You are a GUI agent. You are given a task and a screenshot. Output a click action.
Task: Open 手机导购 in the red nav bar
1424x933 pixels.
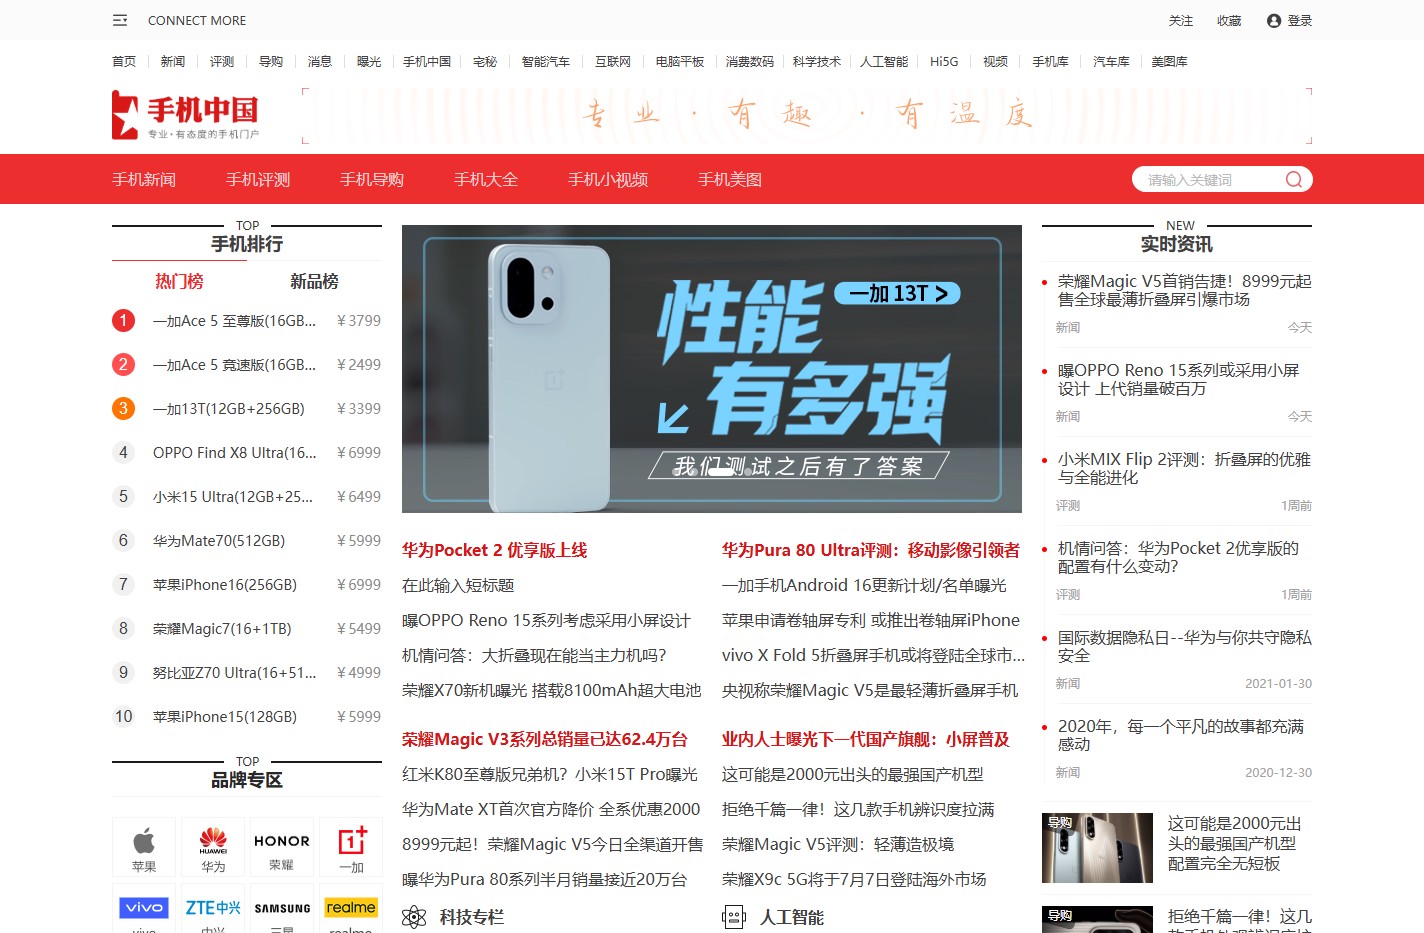[x=372, y=179]
